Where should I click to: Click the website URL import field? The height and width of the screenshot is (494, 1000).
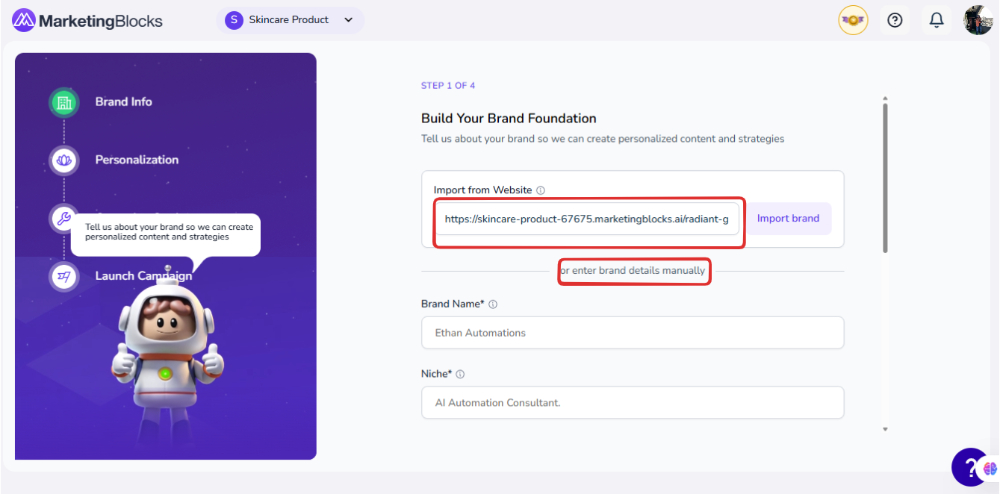[x=587, y=219]
